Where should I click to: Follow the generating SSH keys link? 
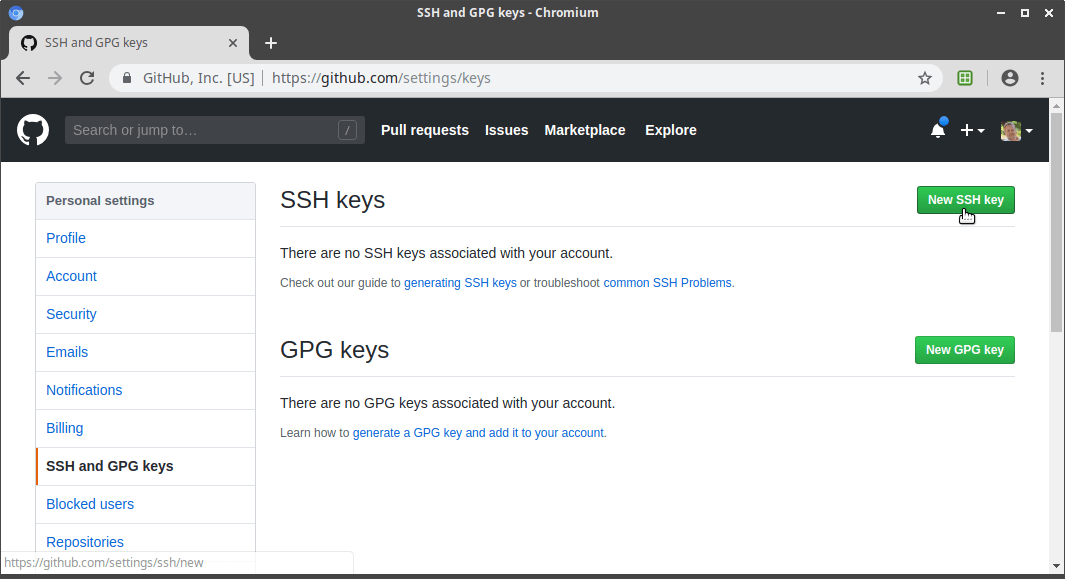click(460, 283)
